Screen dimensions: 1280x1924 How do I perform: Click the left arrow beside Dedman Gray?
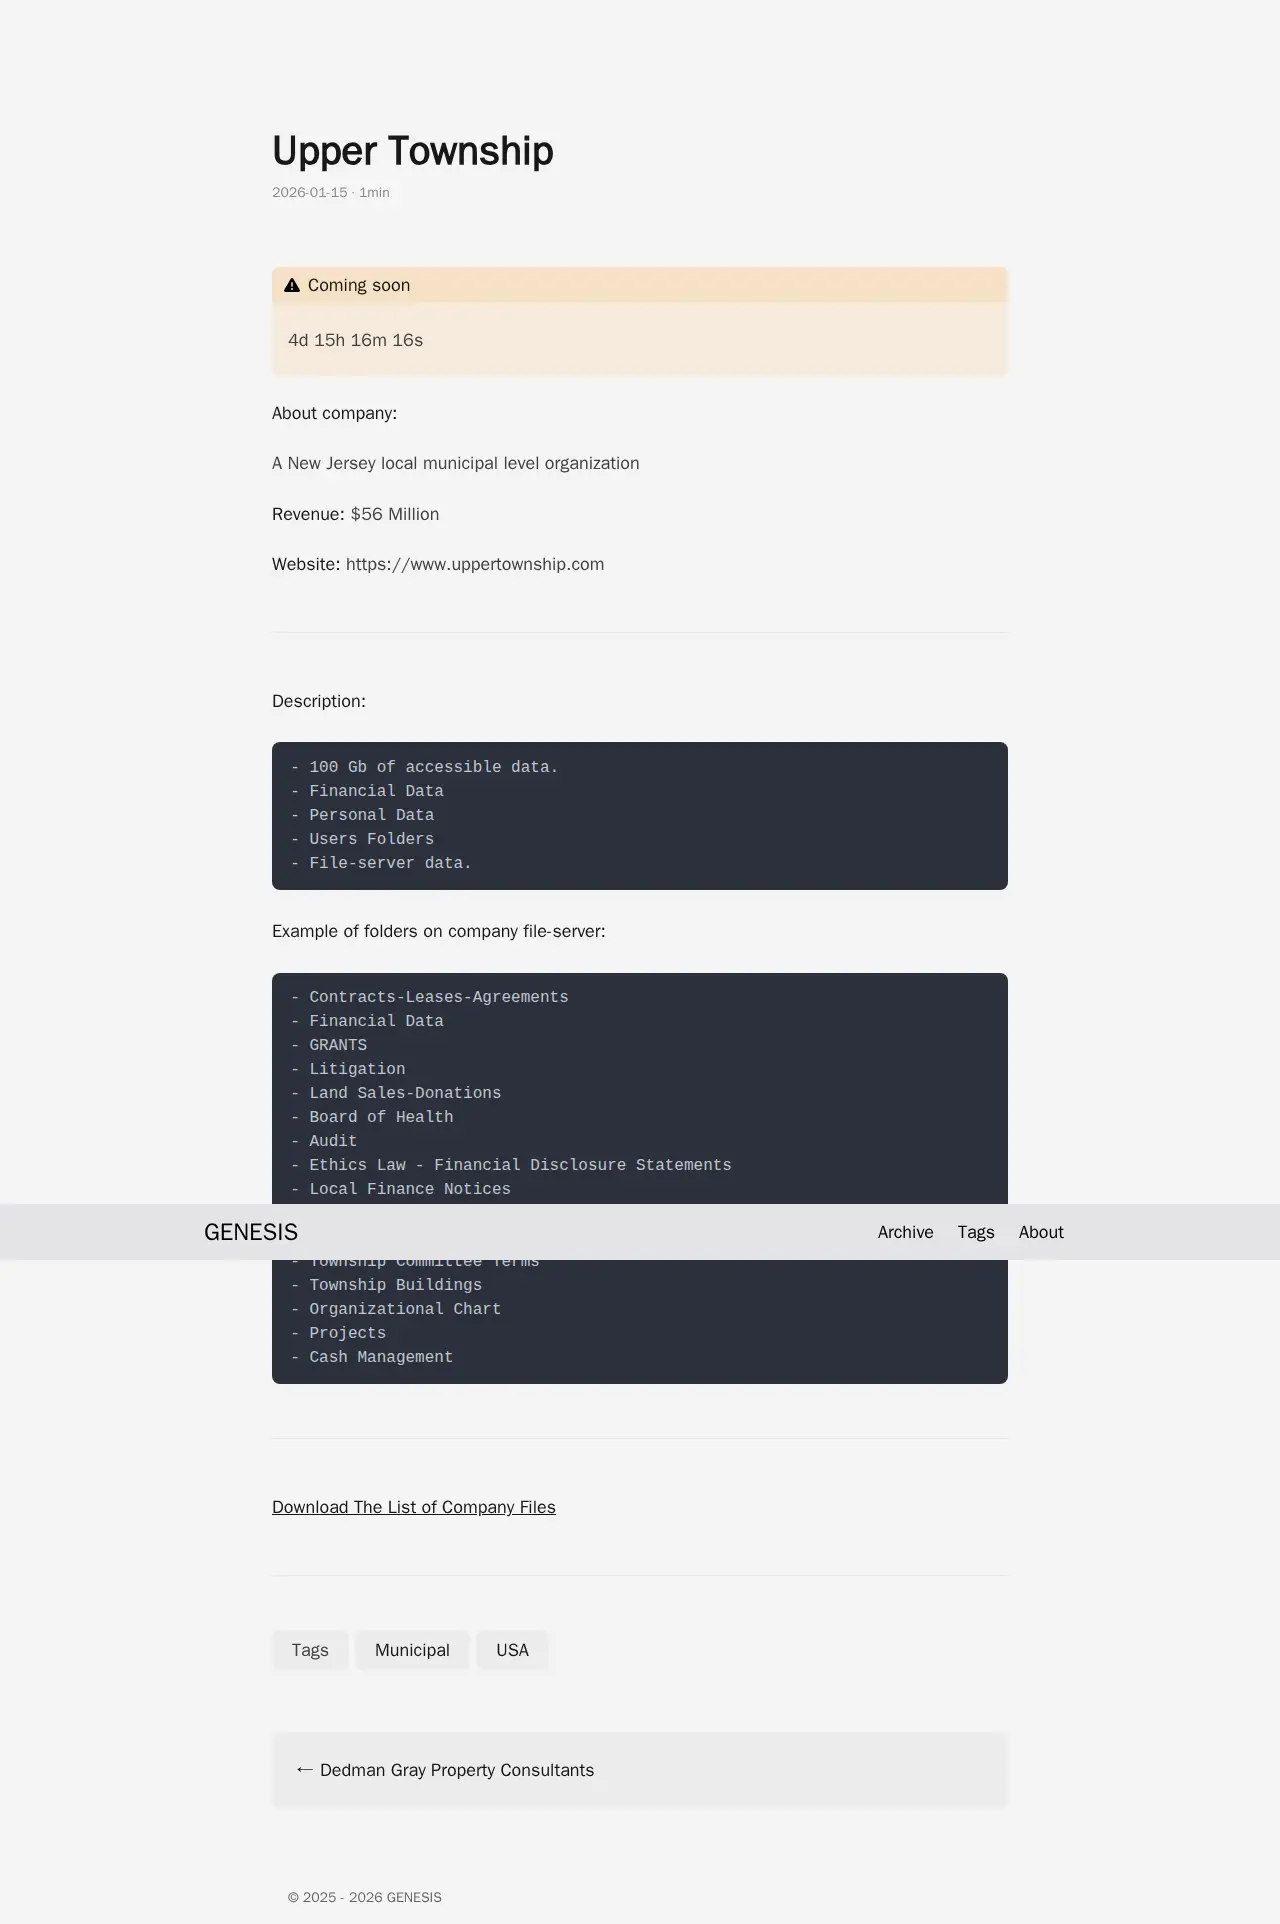pyautogui.click(x=305, y=1769)
